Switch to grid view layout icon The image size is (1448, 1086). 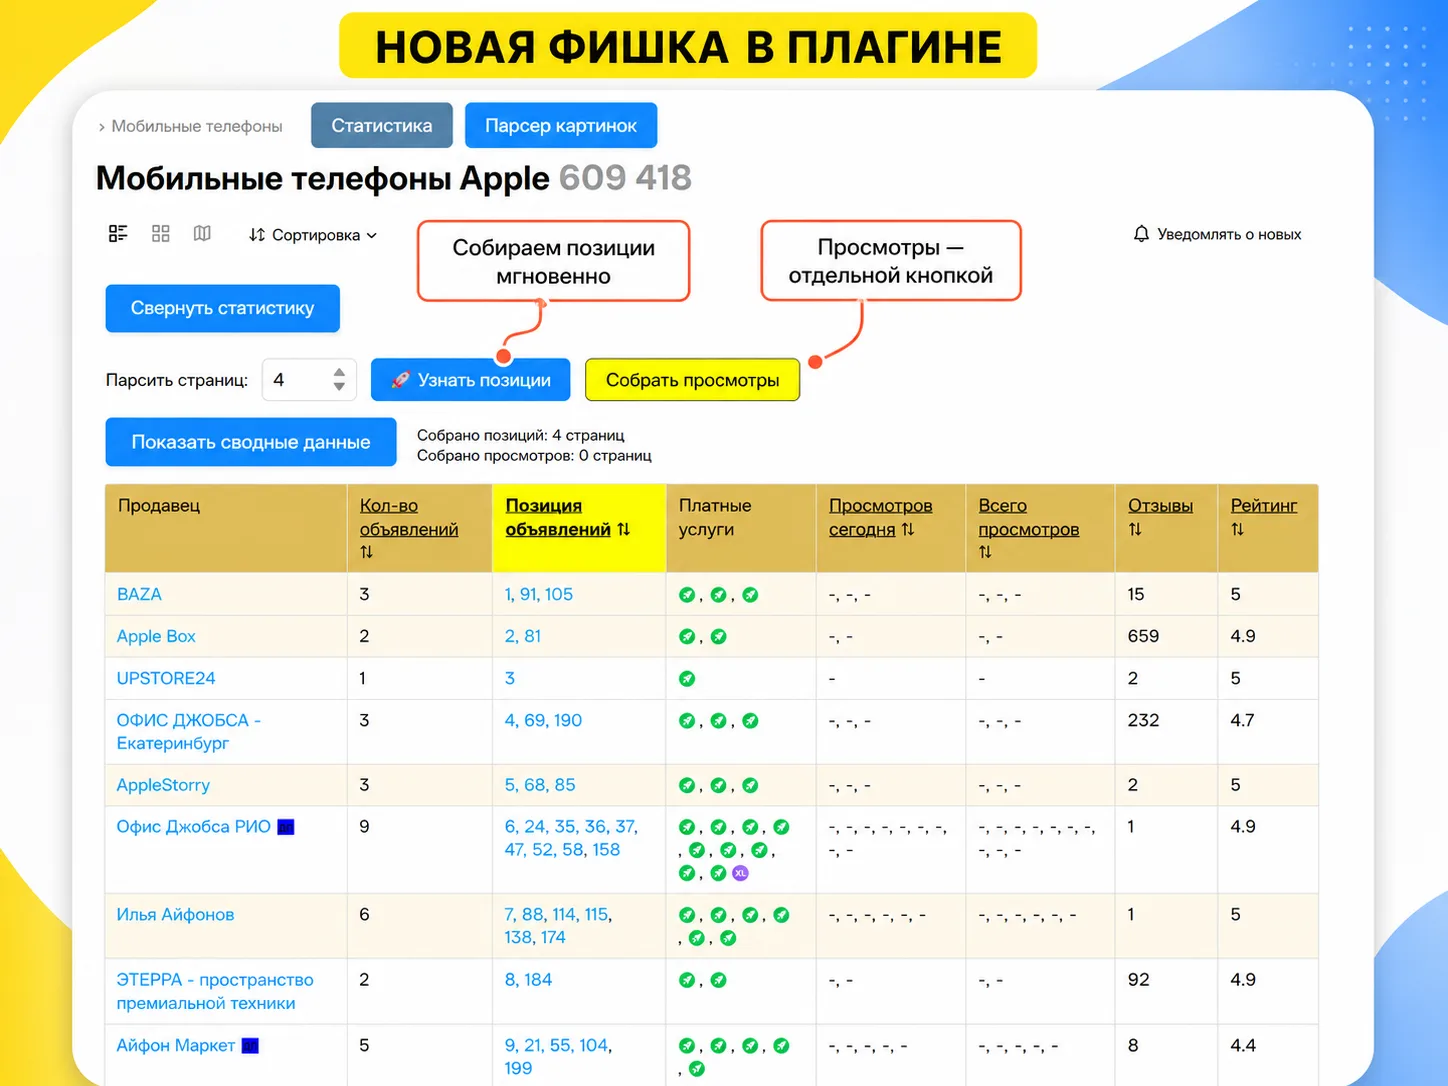[160, 233]
